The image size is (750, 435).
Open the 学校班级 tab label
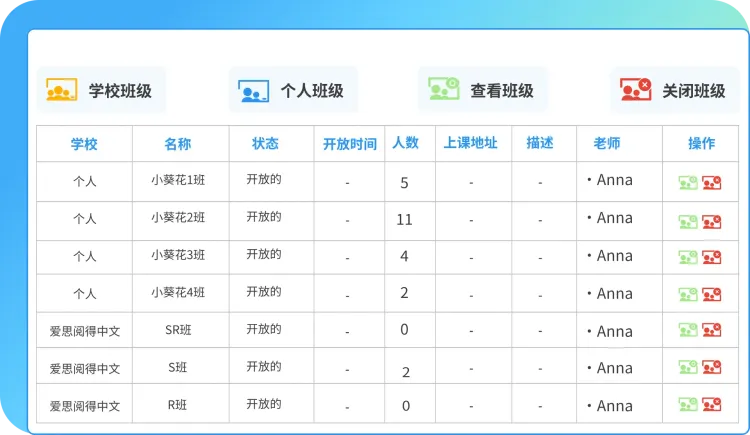[x=120, y=90]
